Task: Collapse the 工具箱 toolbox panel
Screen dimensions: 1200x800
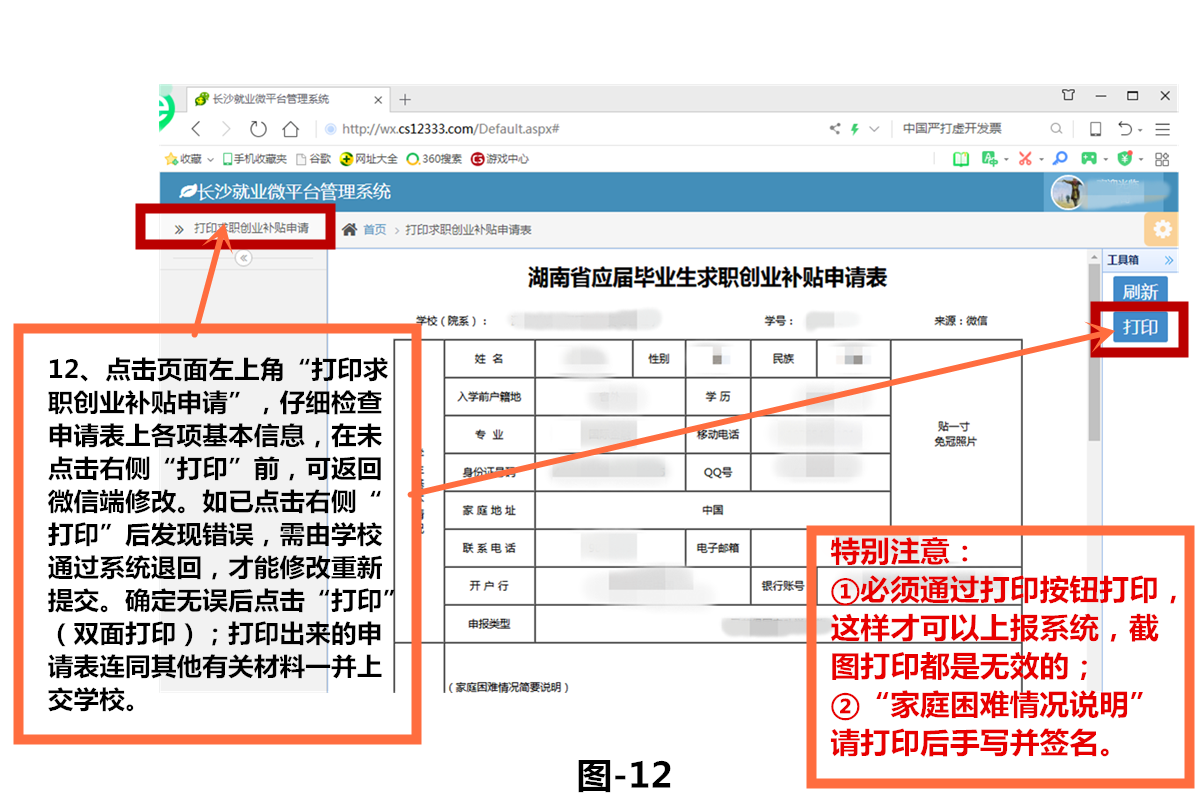Action: coord(1168,260)
